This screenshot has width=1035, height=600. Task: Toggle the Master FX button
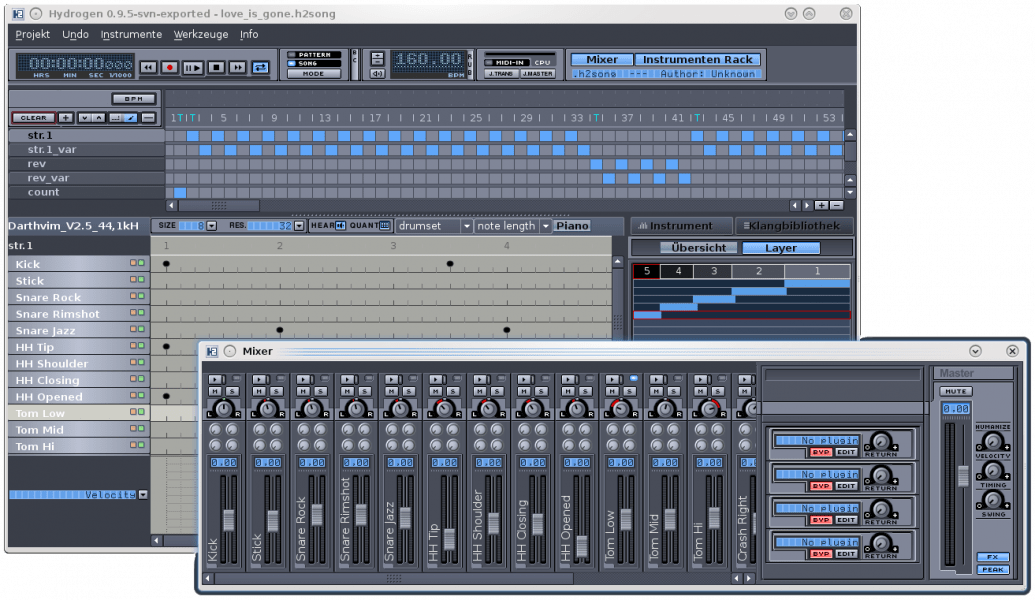(x=993, y=558)
